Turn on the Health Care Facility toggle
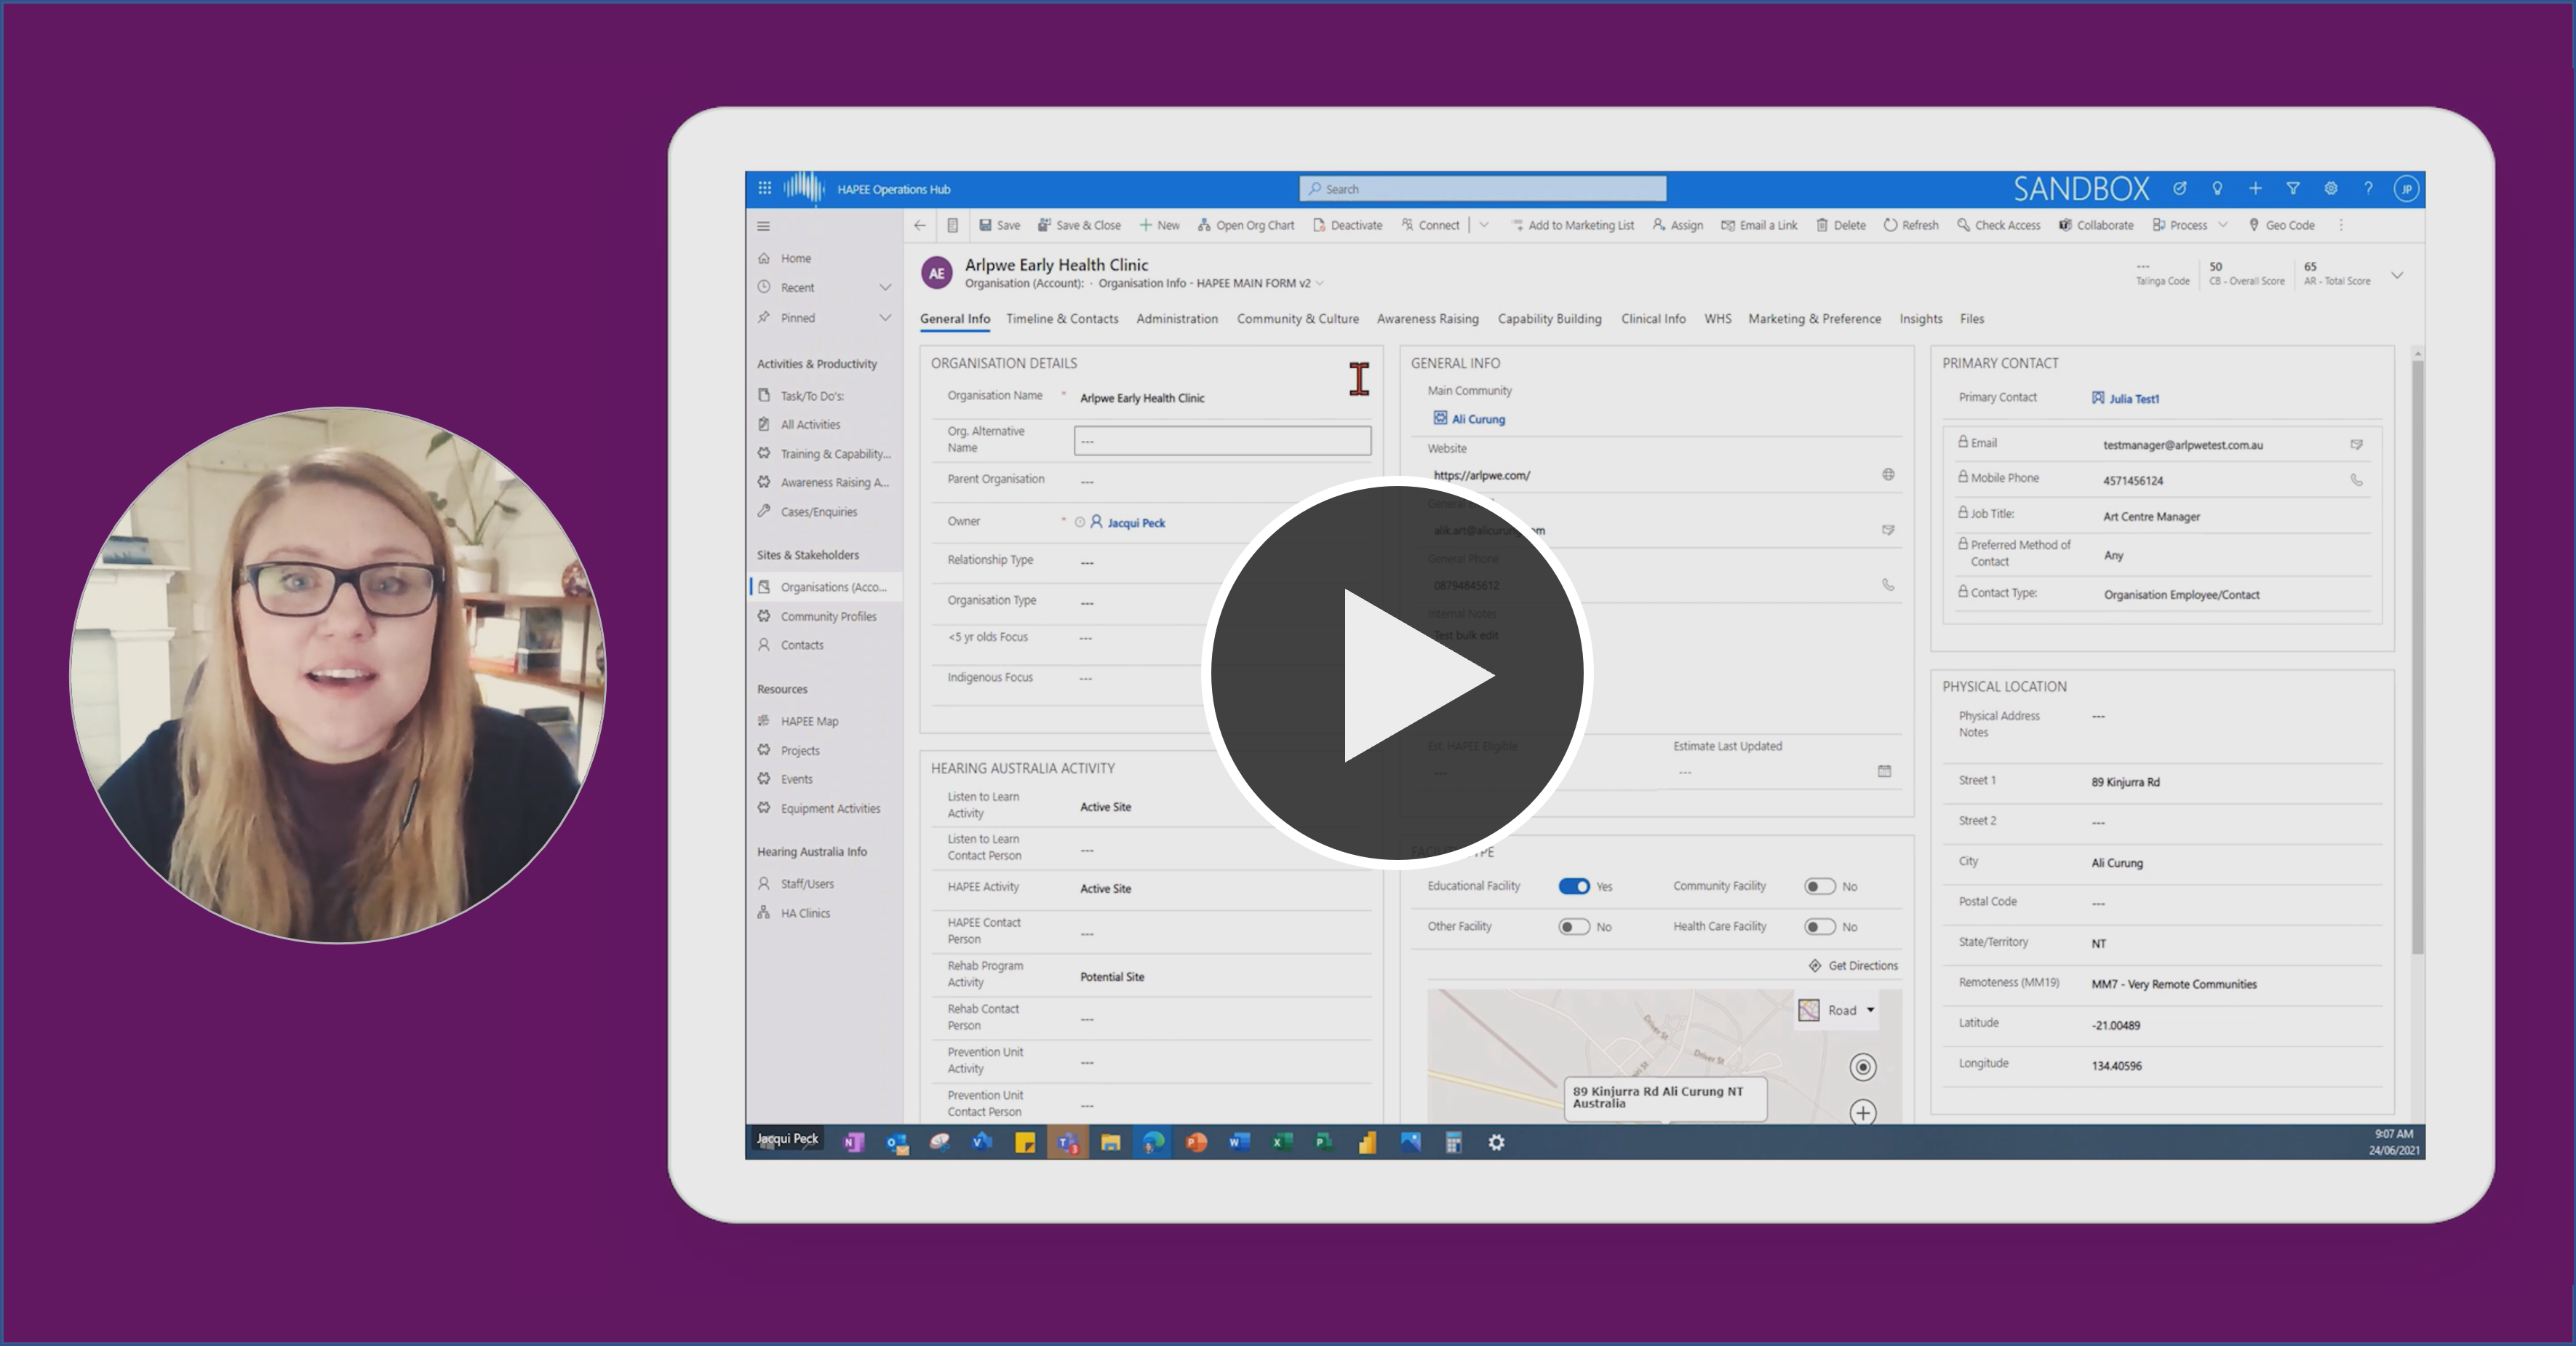This screenshot has height=1346, width=2576. click(1819, 927)
